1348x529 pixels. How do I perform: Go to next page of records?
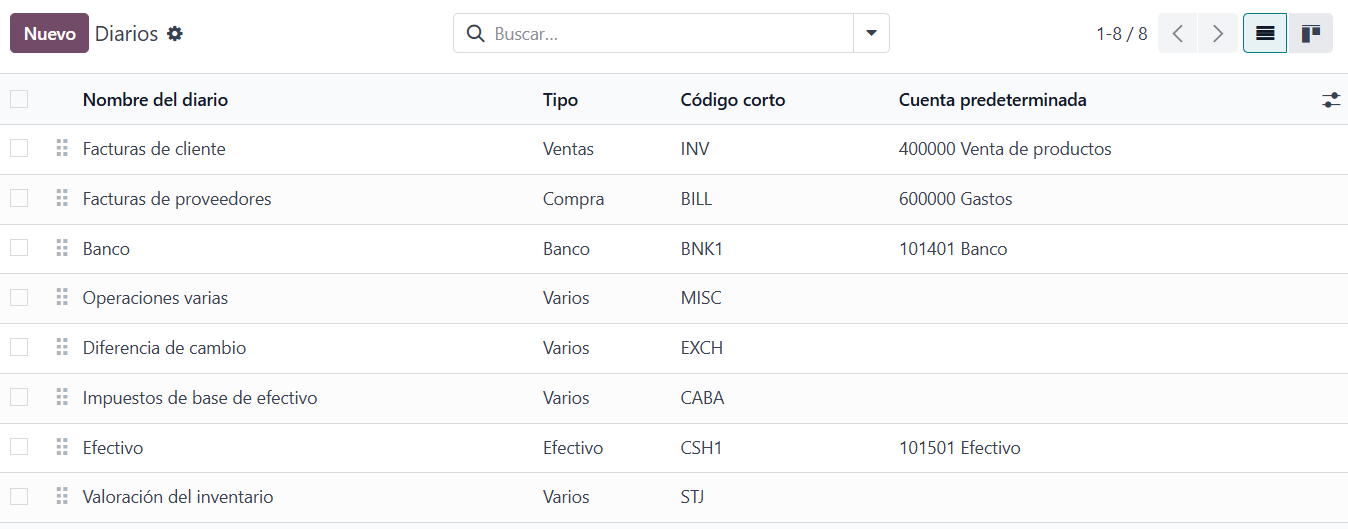[1217, 33]
